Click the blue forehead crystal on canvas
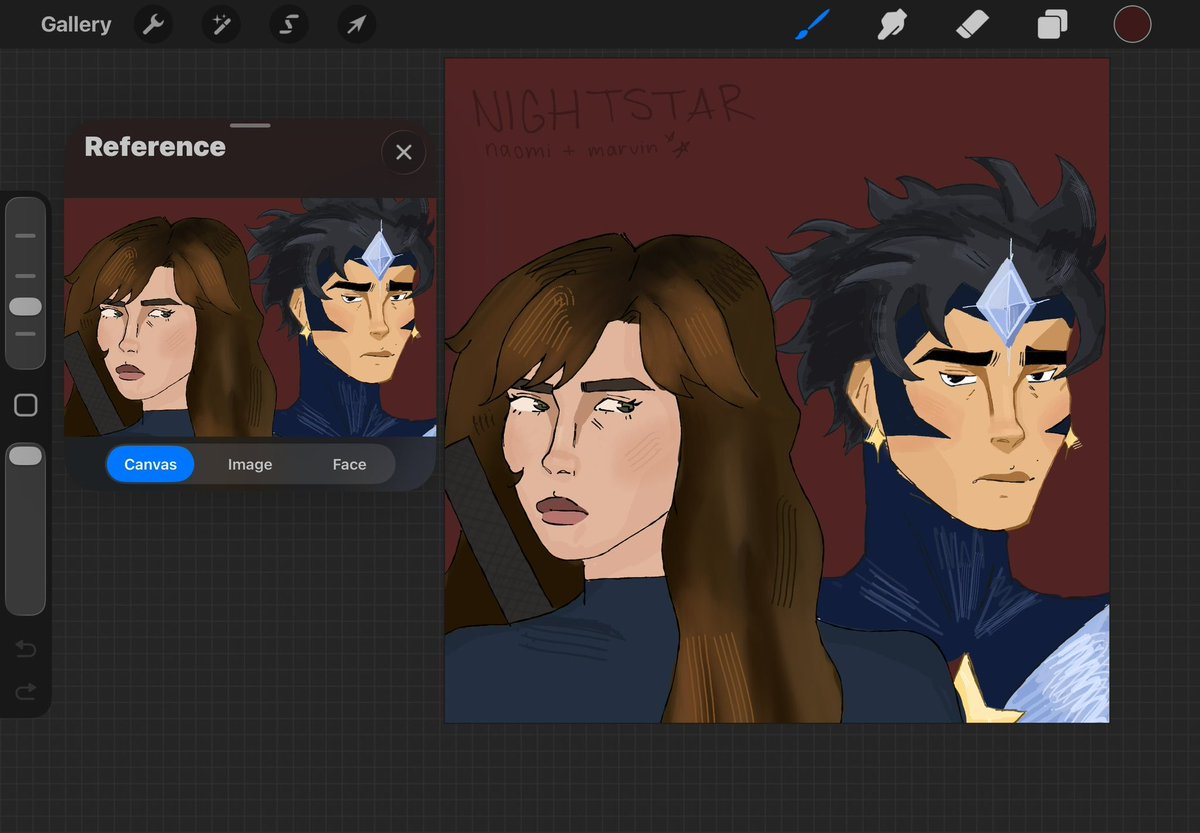Viewport: 1200px width, 833px height. pyautogui.click(x=1007, y=300)
